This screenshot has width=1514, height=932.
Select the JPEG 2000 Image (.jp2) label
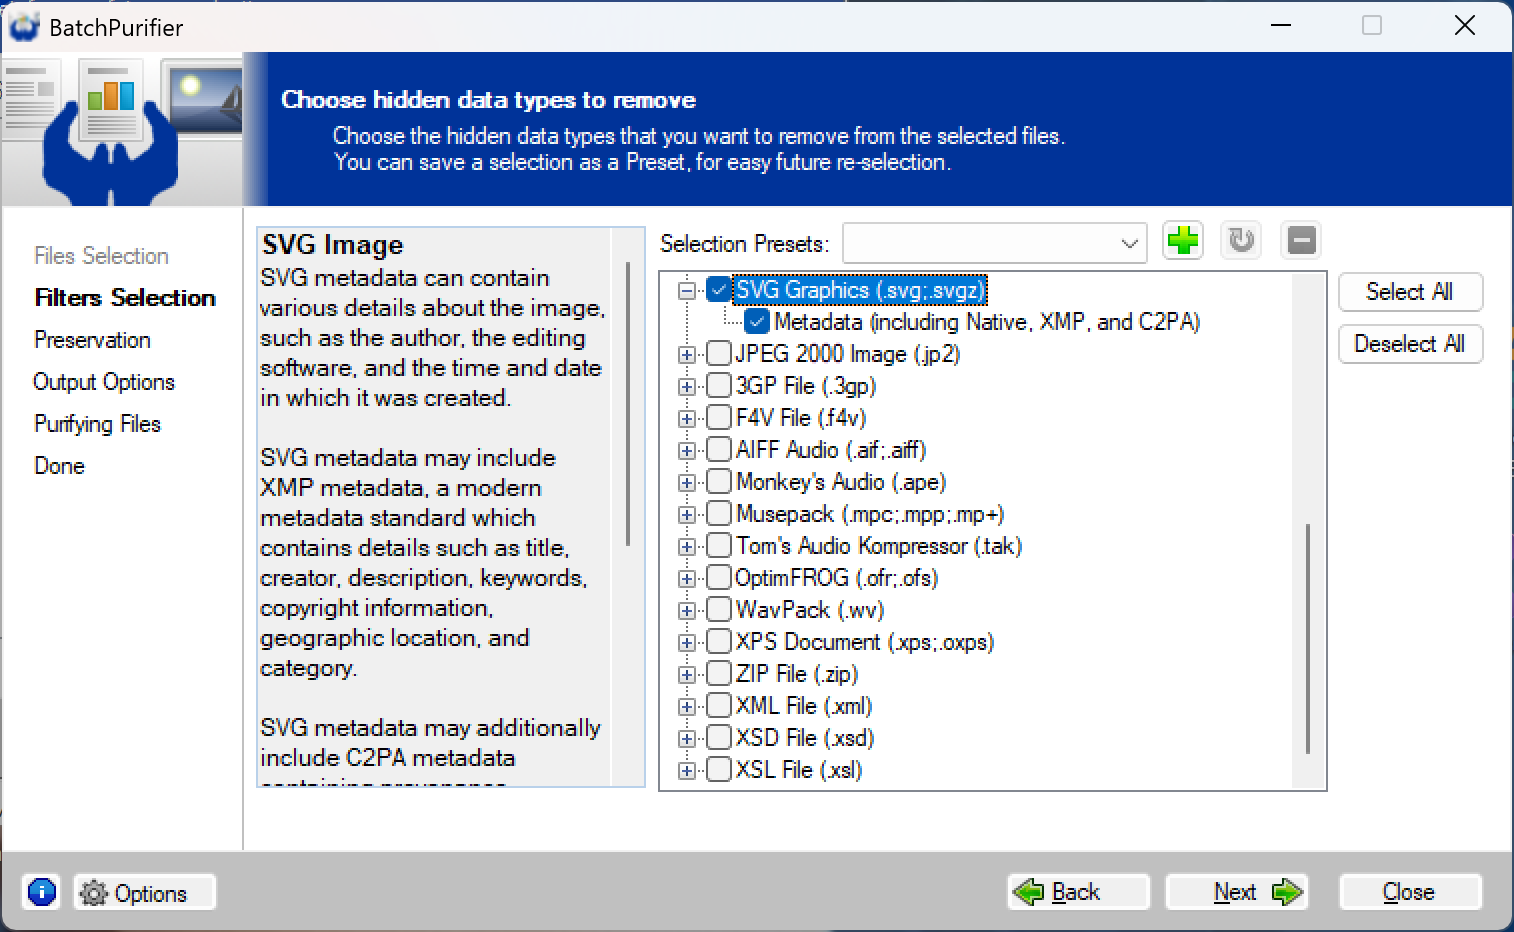pos(848,354)
